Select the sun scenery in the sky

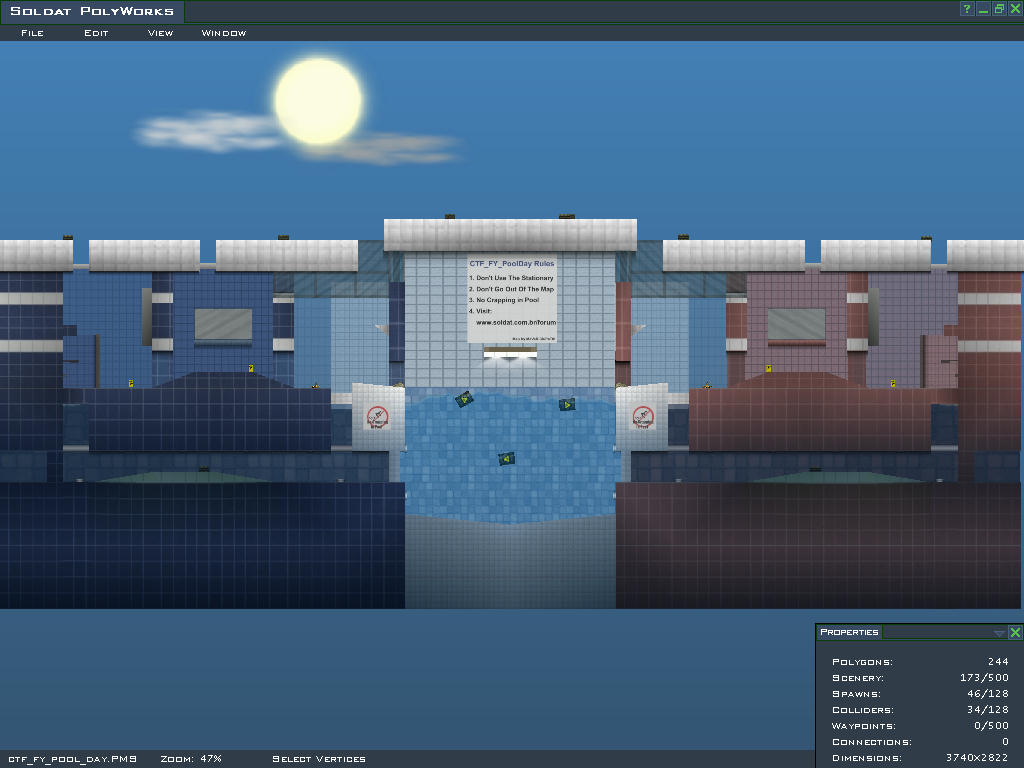click(x=318, y=101)
